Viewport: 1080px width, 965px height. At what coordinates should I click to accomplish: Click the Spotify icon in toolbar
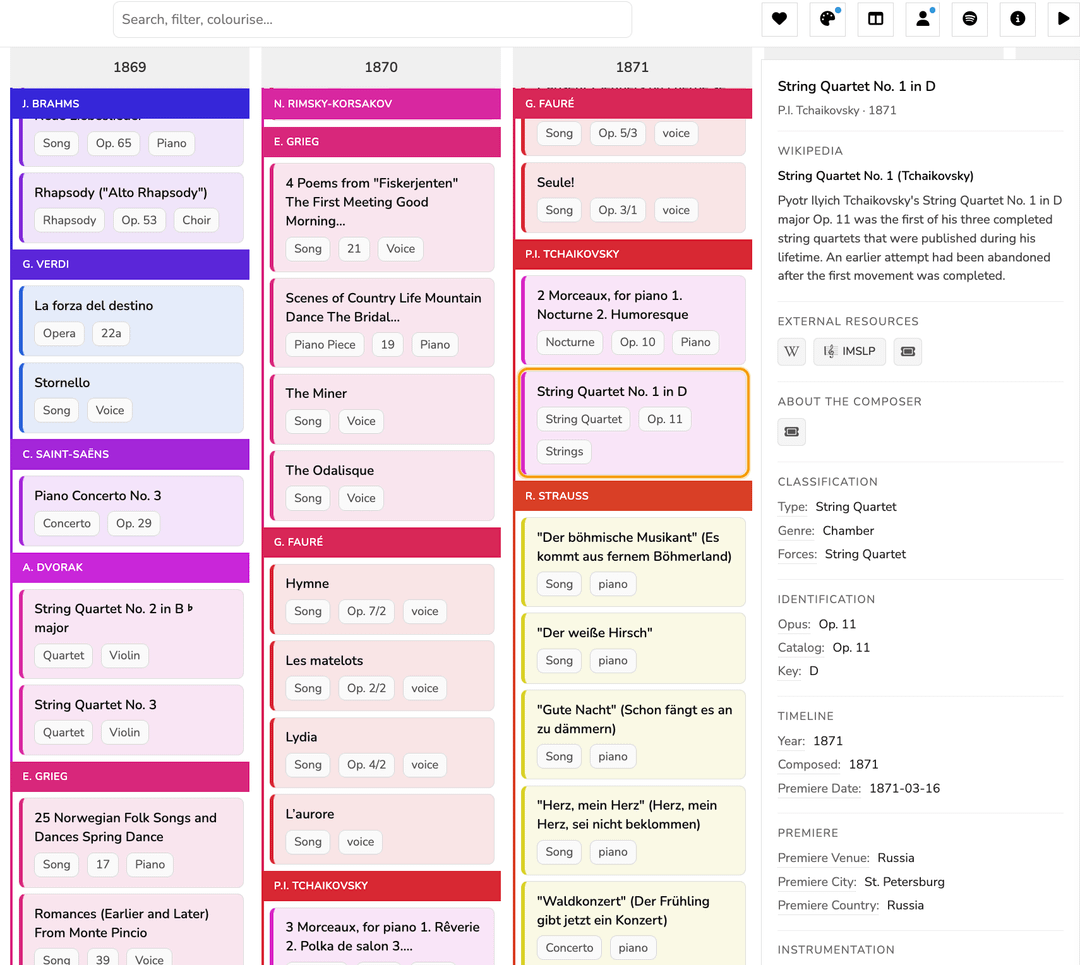click(969, 19)
